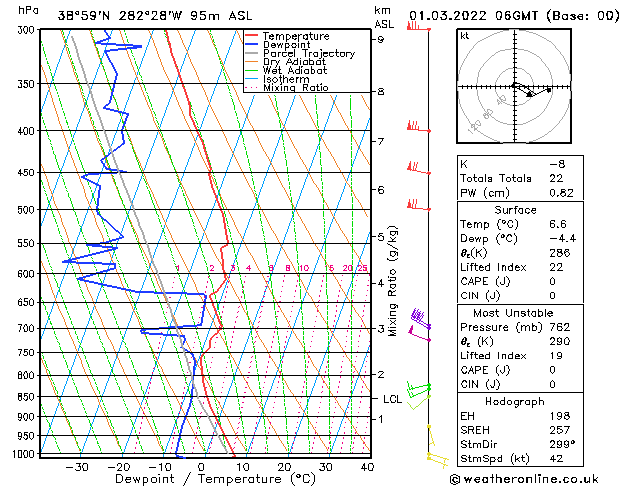
Task: Click the Mixing Ratio (g/kg) vertical label
Action: point(392,281)
